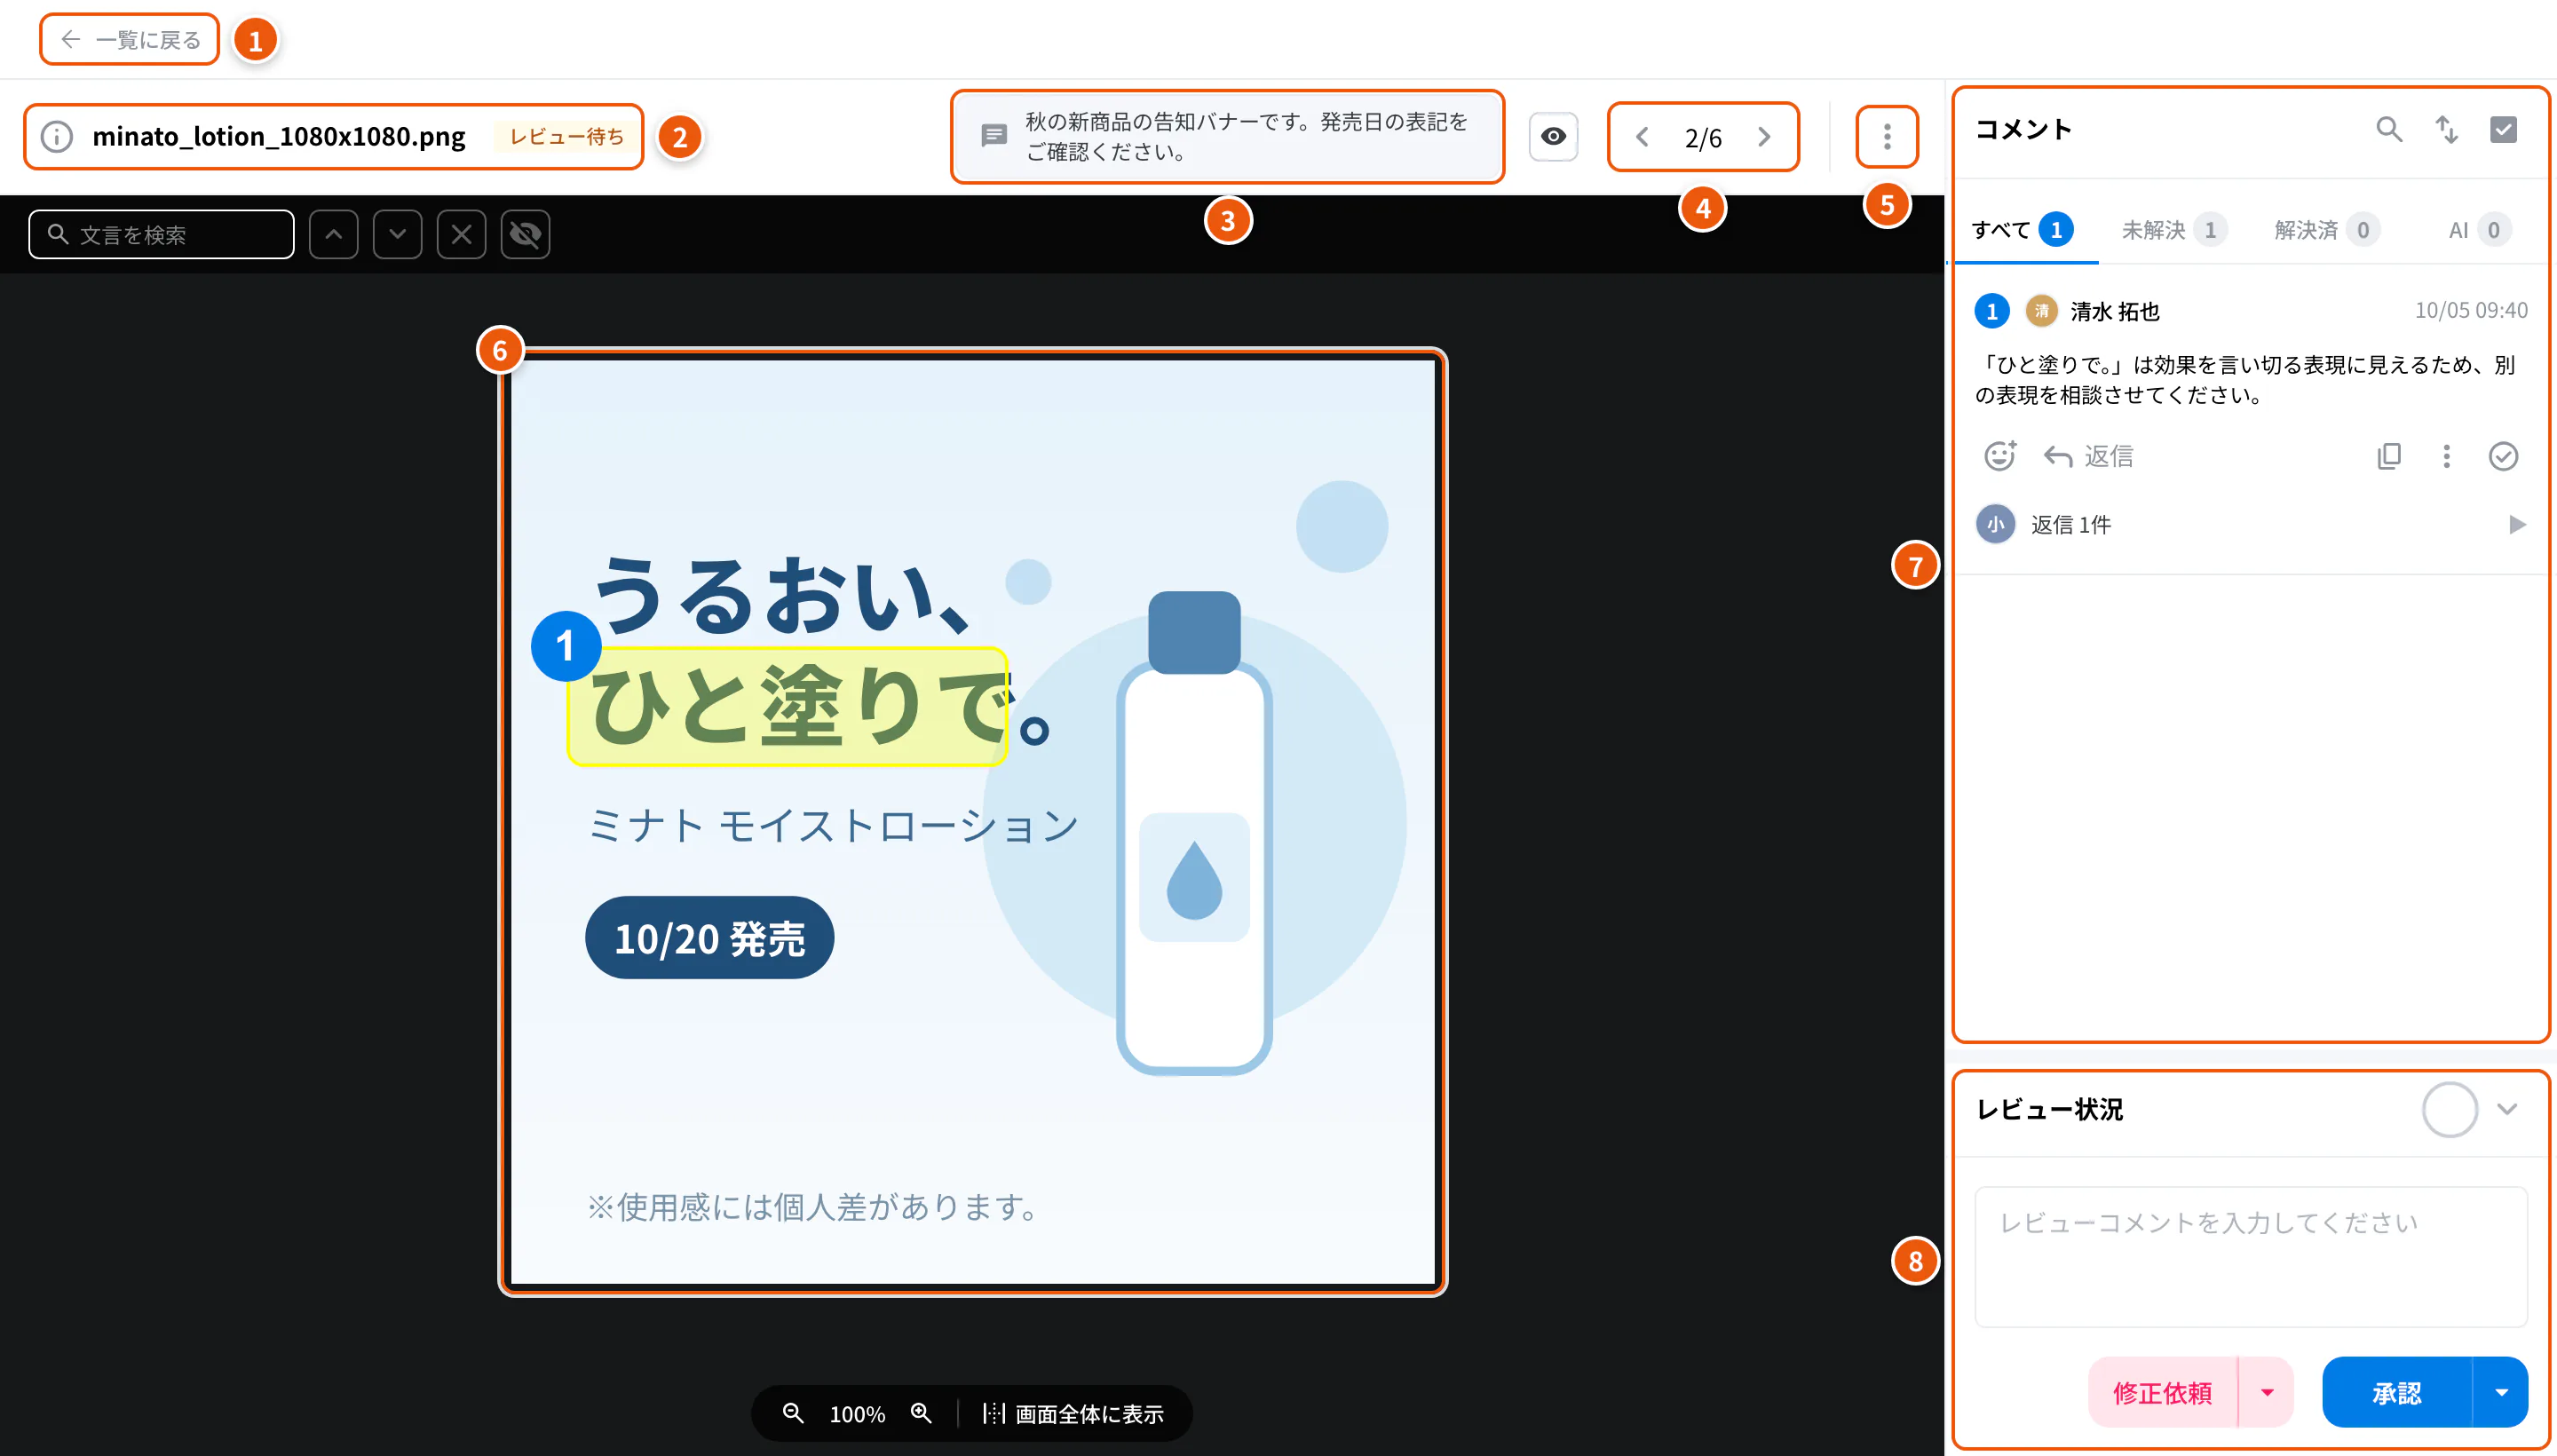This screenshot has height=1456, width=2557.
Task: Click the file info icon beside the filename
Action: tap(57, 136)
